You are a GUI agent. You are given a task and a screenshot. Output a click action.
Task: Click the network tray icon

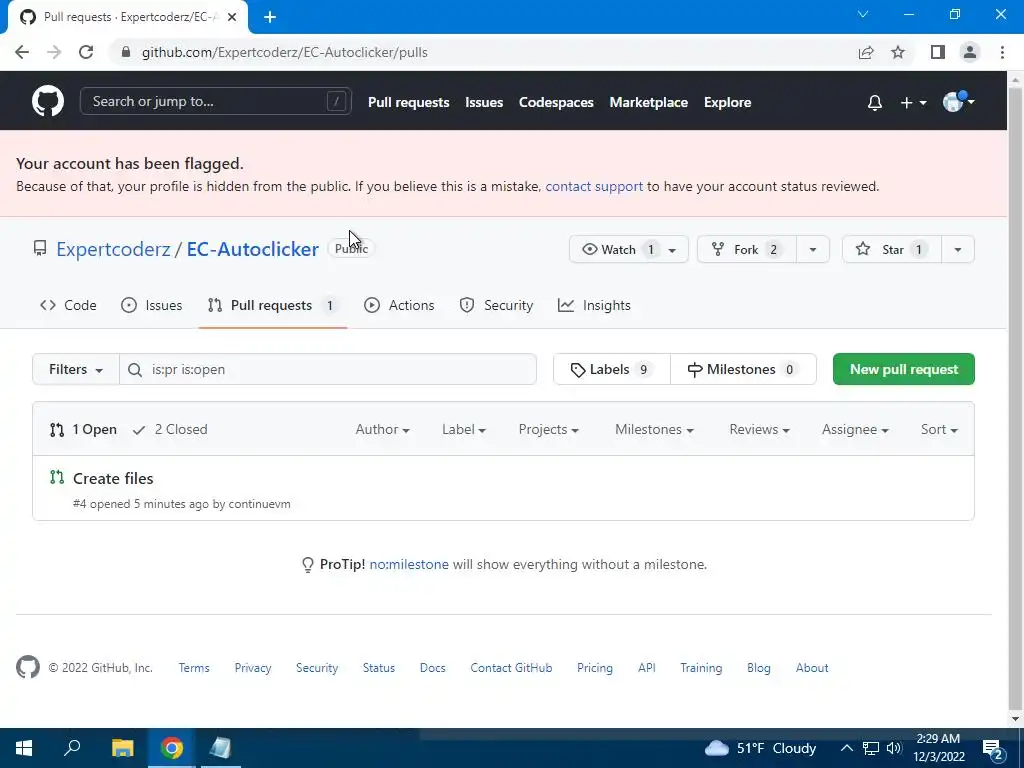pos(871,748)
